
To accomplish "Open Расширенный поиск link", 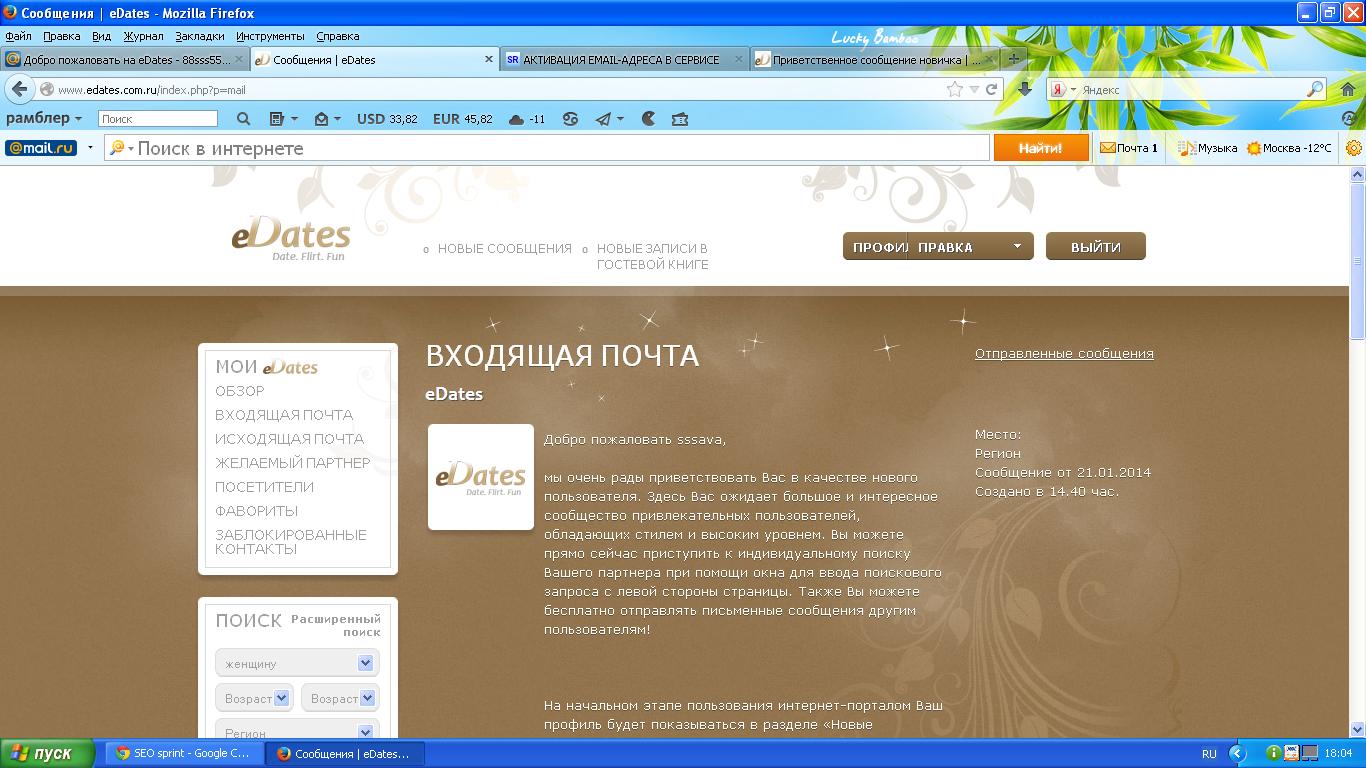I will tap(336, 625).
